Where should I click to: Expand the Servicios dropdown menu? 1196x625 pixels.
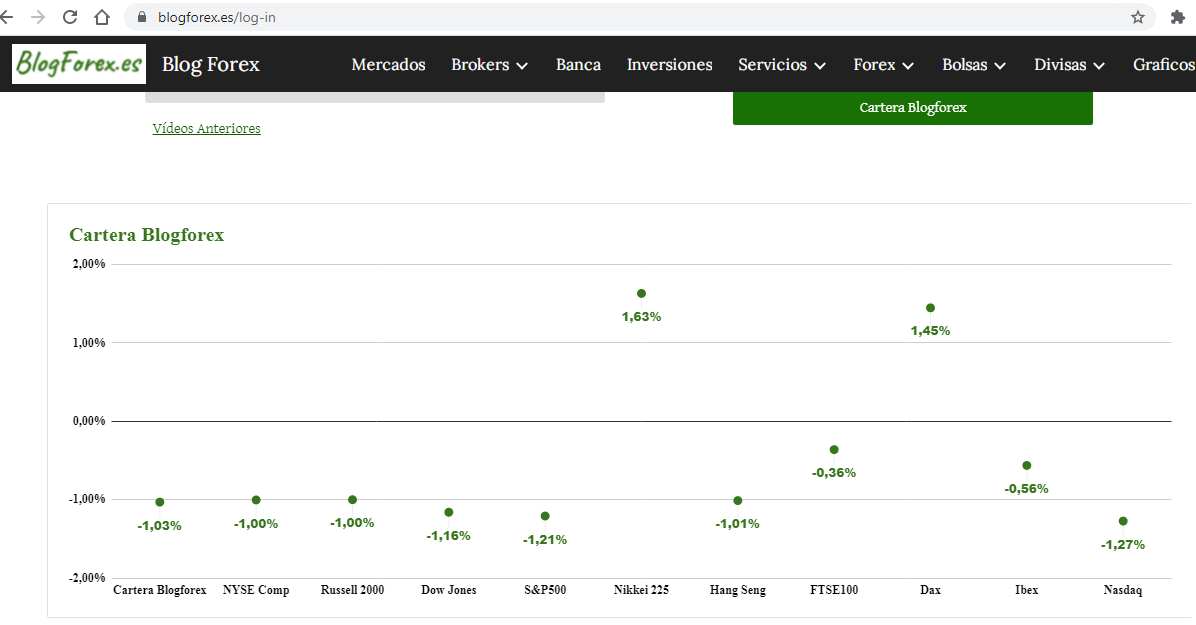coord(782,65)
